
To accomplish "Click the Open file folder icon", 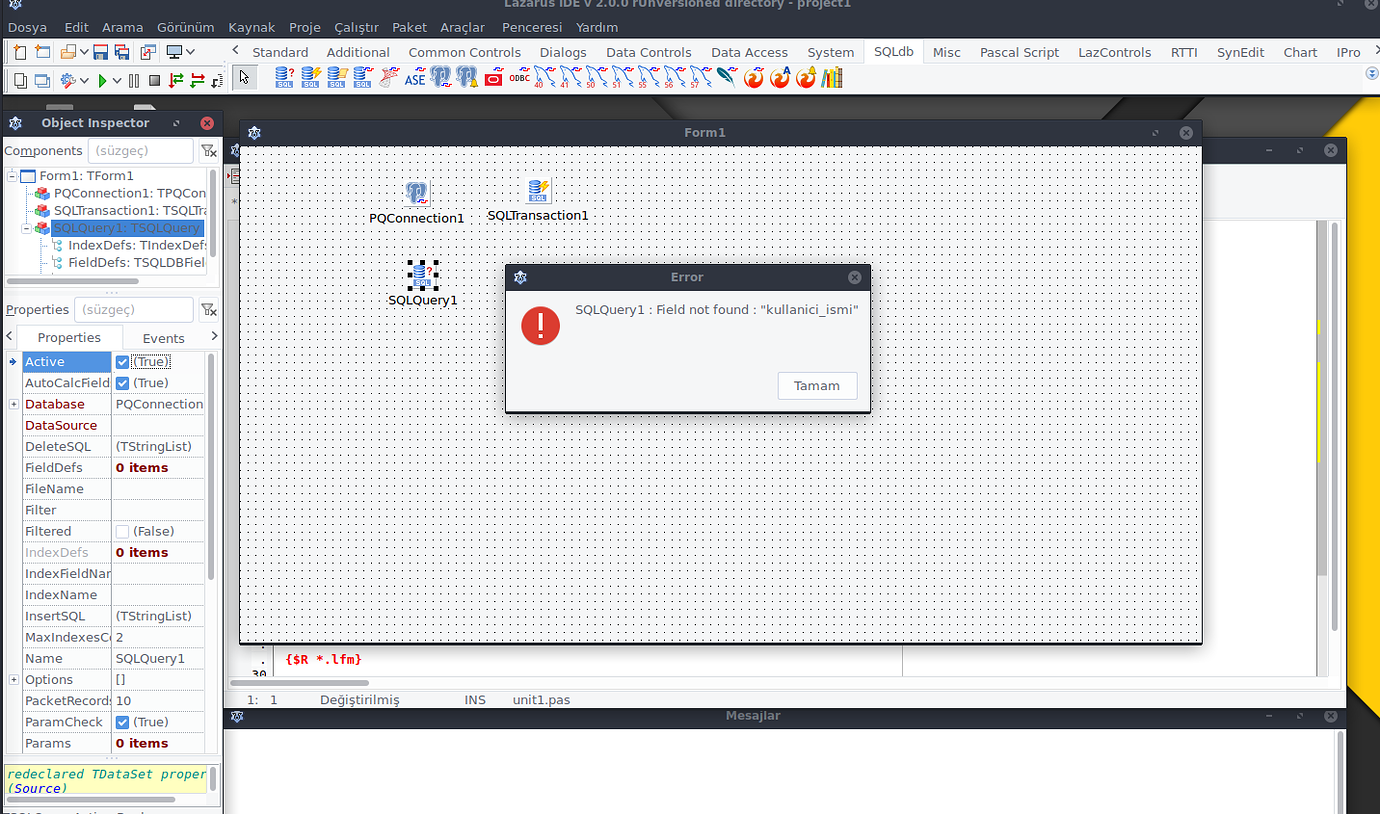I will (x=68, y=52).
